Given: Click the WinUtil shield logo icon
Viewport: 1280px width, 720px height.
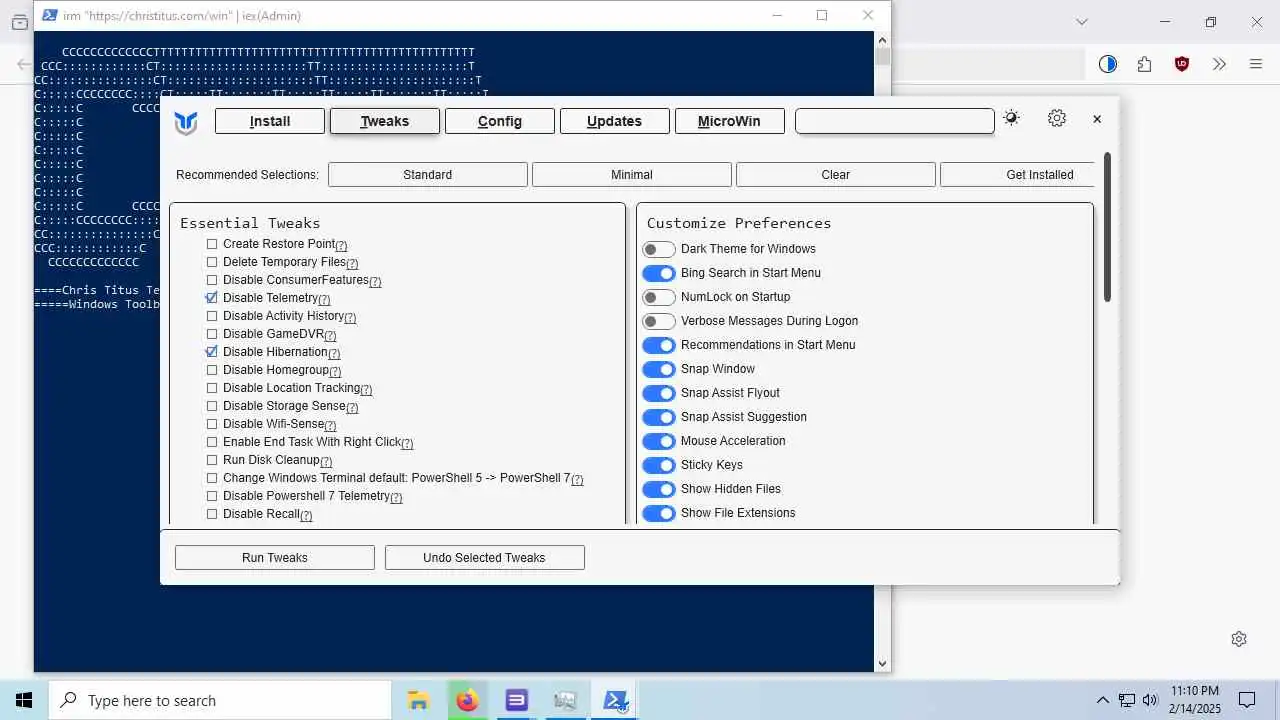Looking at the screenshot, I should [186, 122].
